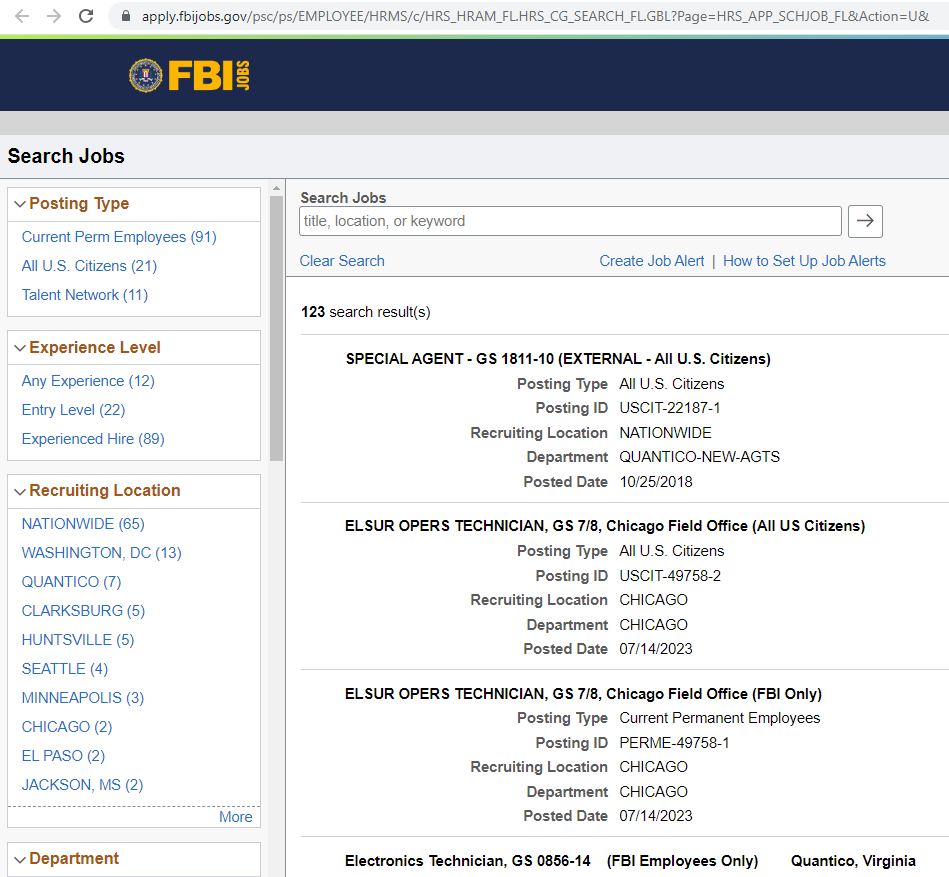
Task: Filter by Entry Level (22)
Action: 73,410
